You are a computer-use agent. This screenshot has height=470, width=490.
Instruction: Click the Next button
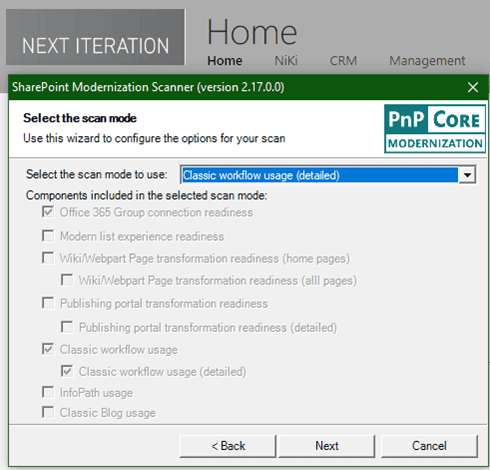[327, 446]
